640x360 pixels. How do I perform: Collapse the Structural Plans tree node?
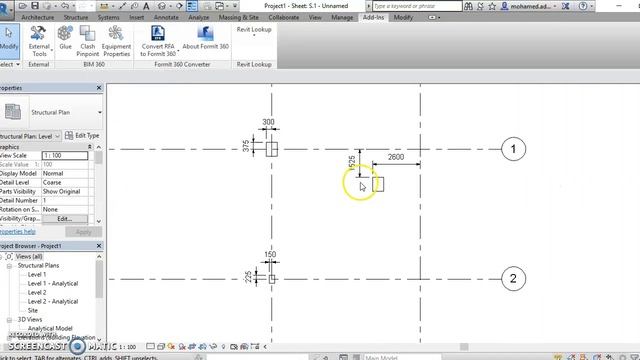[x=9, y=266]
